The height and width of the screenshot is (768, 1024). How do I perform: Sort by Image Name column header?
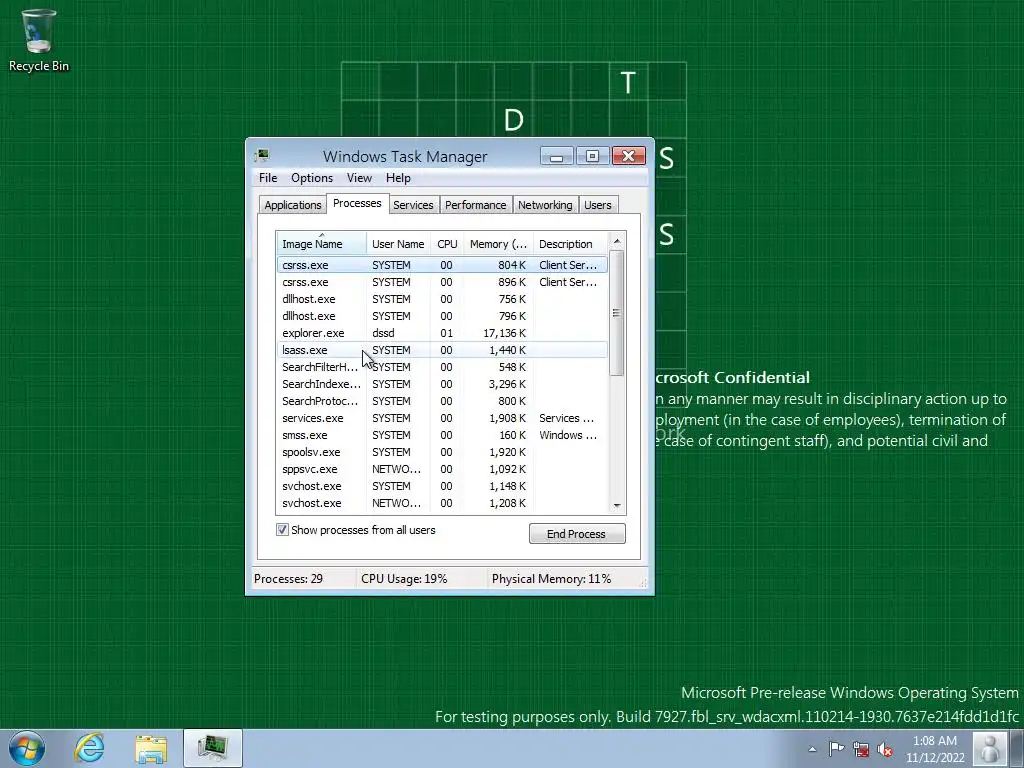point(321,244)
